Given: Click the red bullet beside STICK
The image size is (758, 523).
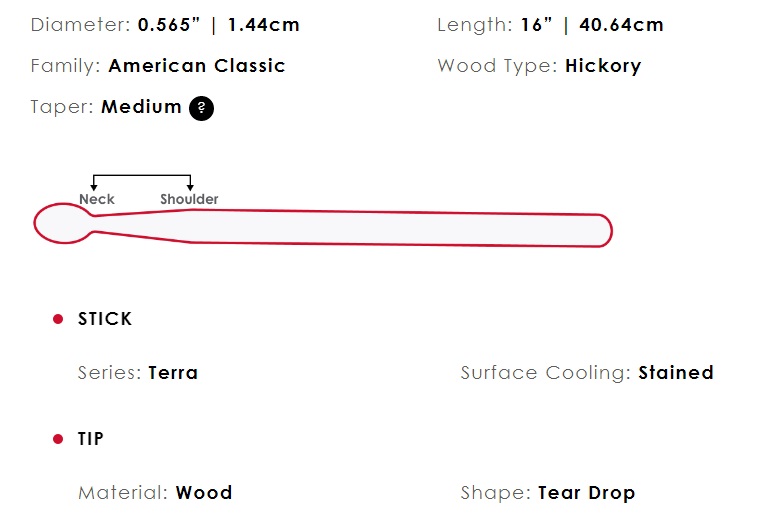Looking at the screenshot, I should 58,319.
